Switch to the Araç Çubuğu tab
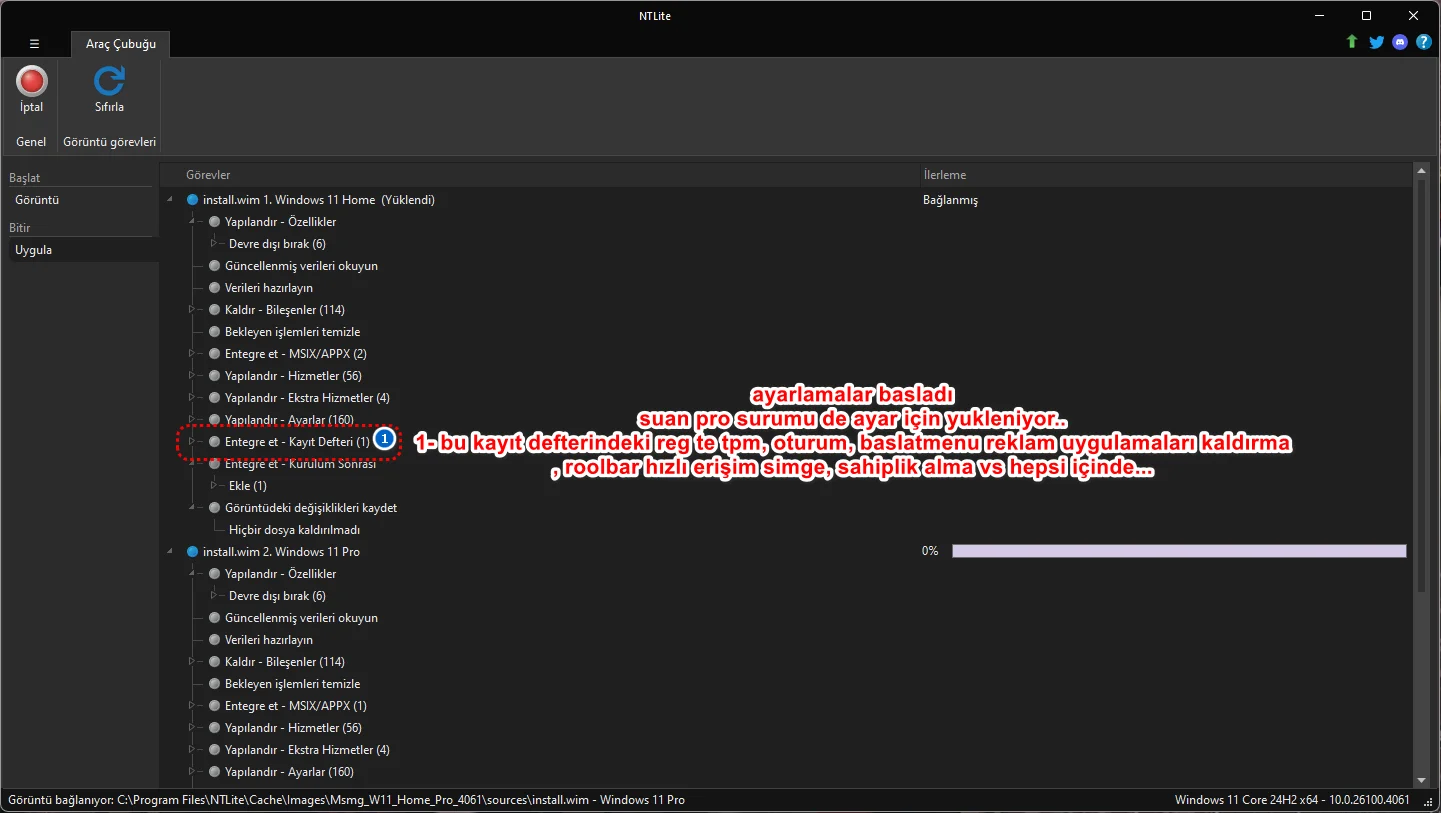 coord(120,44)
